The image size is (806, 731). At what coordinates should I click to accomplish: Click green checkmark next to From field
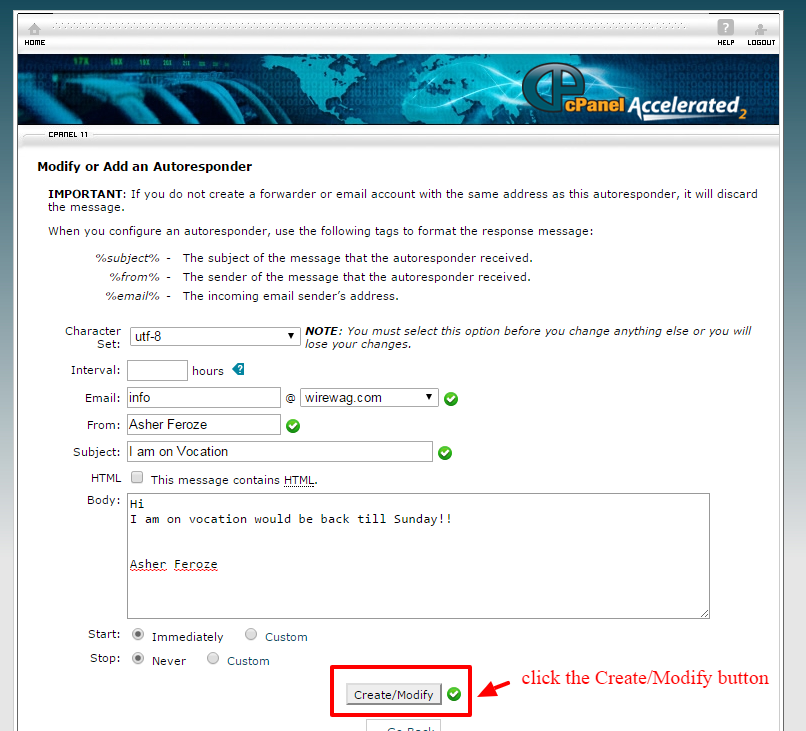tap(293, 426)
